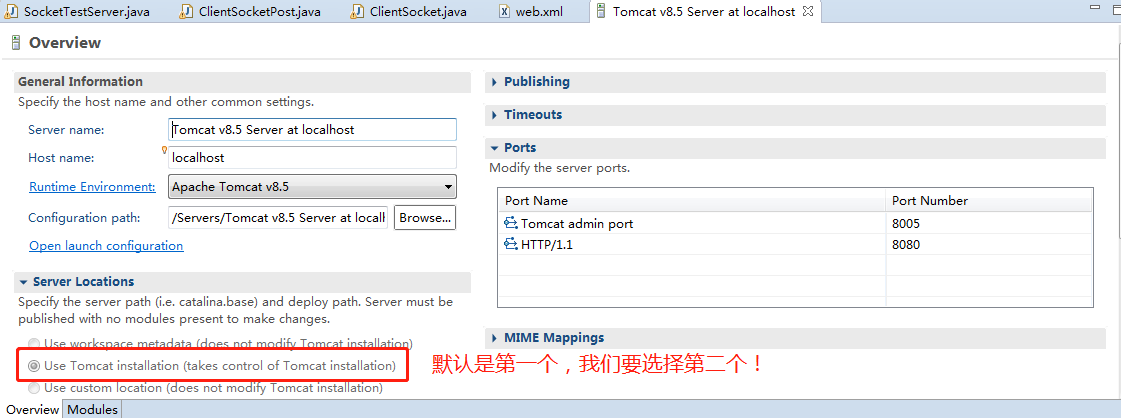Collapse the Server Locations section
Image resolution: width=1121 pixels, height=418 pixels.
click(x=25, y=282)
